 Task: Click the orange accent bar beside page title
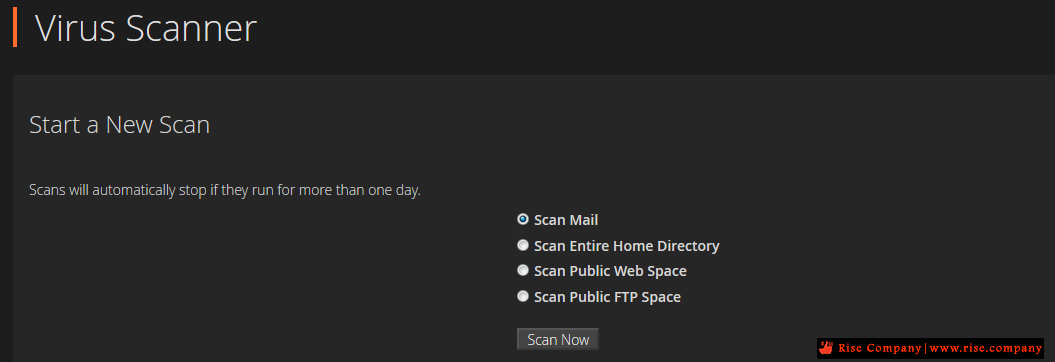point(15,28)
